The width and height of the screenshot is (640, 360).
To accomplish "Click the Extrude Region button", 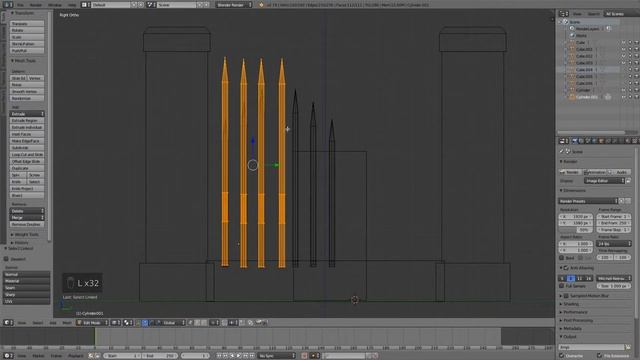I will [x=27, y=121].
